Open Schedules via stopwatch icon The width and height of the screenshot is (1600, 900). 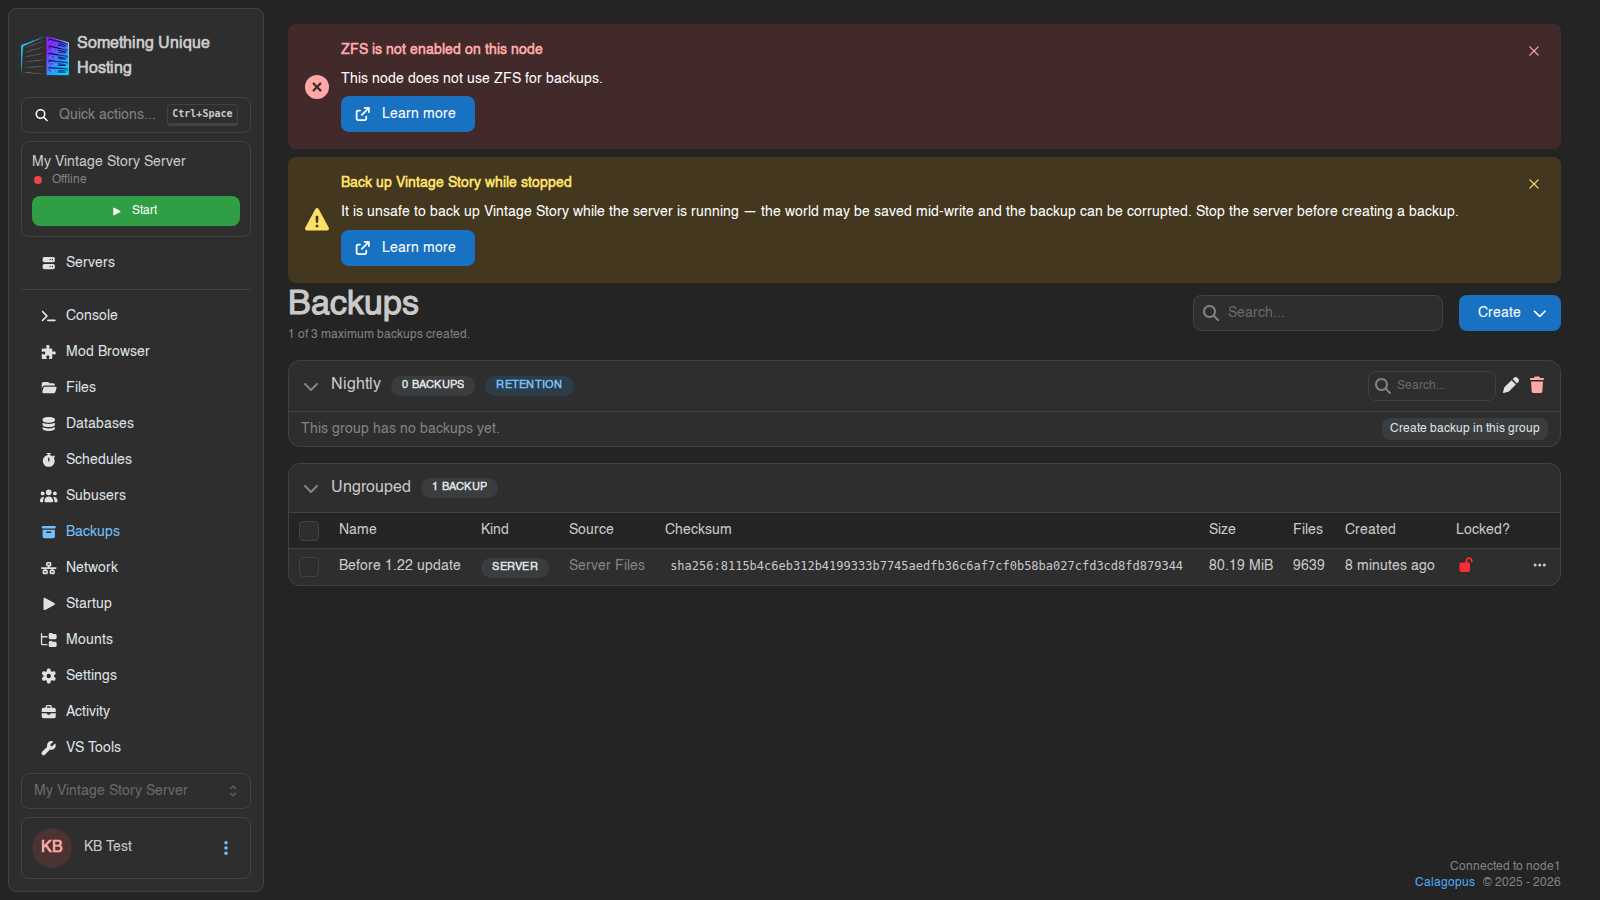tap(48, 460)
